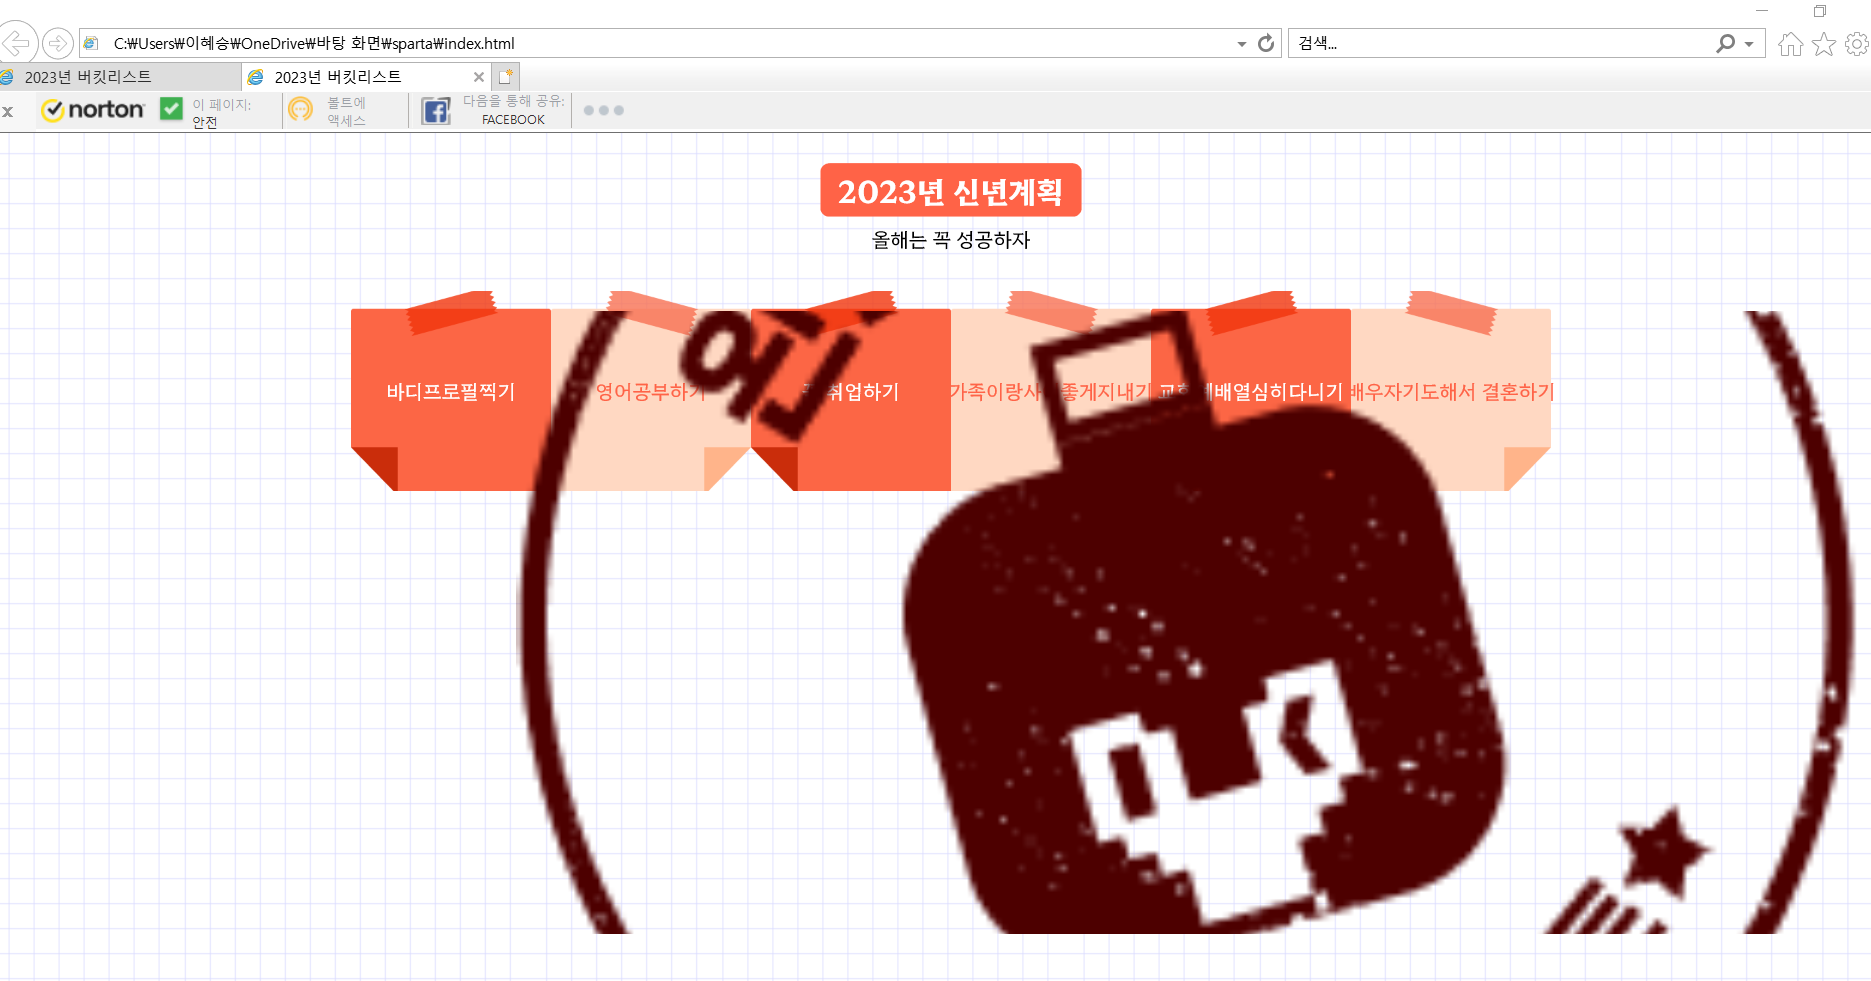Go forward with the browser forward arrow
The height and width of the screenshot is (981, 1871).
tap(58, 43)
